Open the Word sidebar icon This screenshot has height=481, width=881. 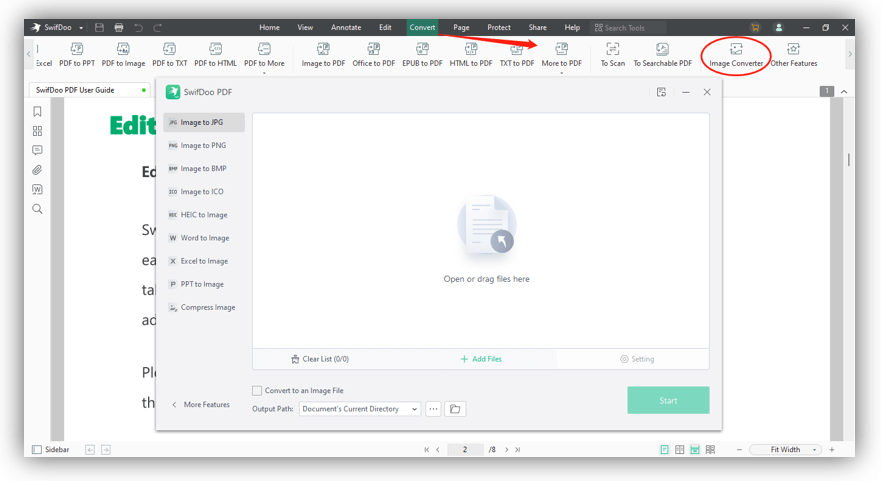pos(37,189)
